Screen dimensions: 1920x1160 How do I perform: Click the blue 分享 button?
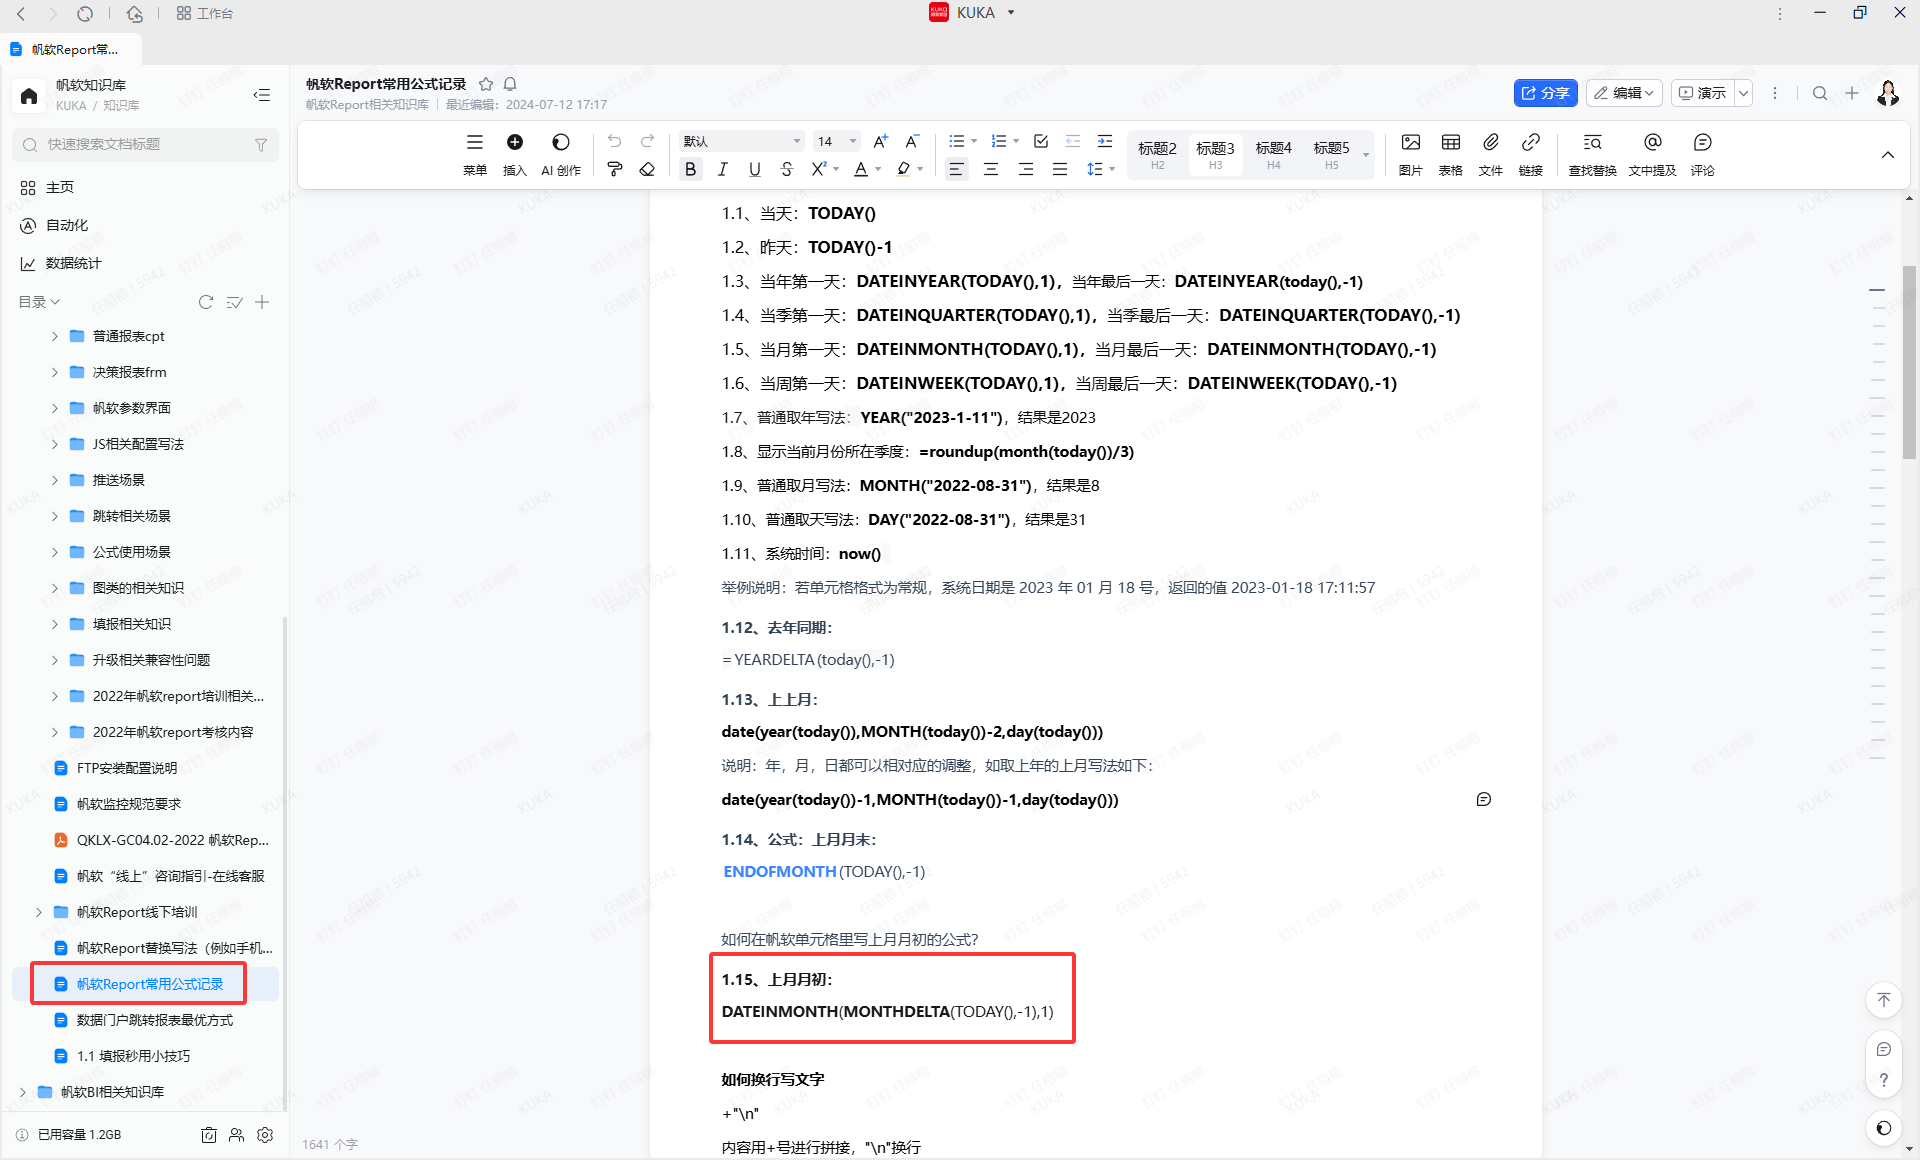click(x=1545, y=93)
